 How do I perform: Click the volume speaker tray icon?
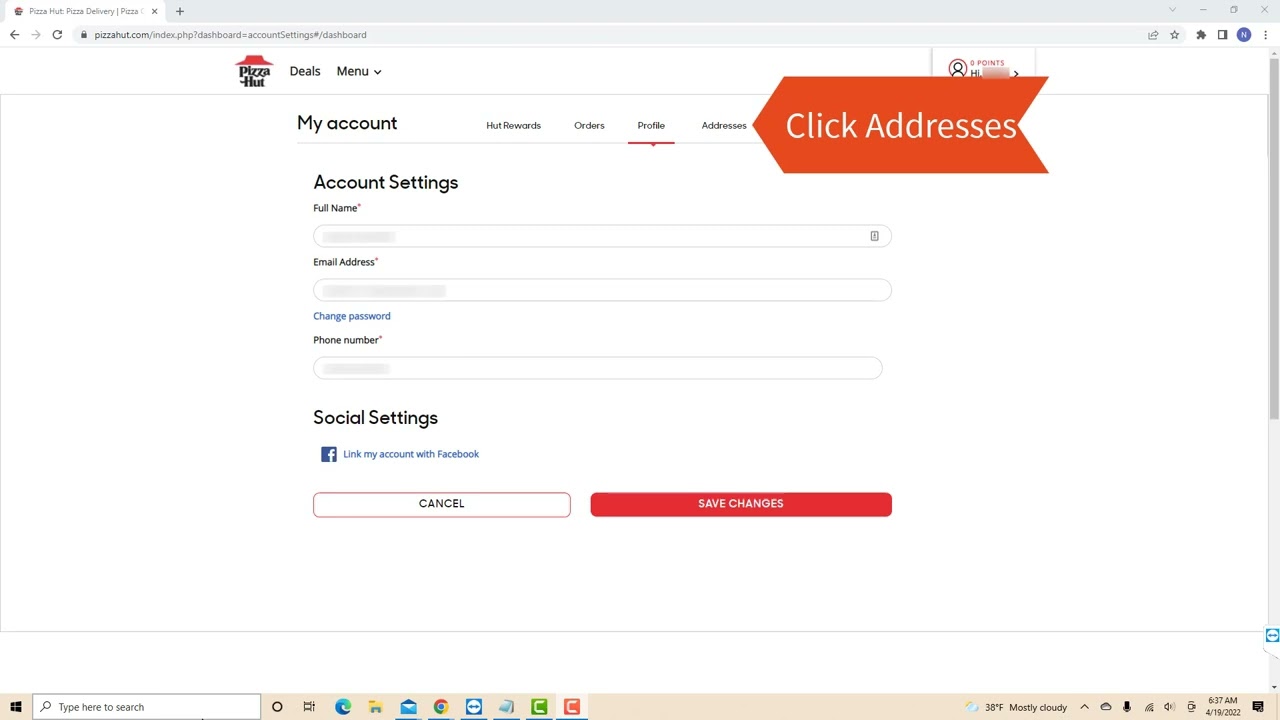pos(1169,707)
